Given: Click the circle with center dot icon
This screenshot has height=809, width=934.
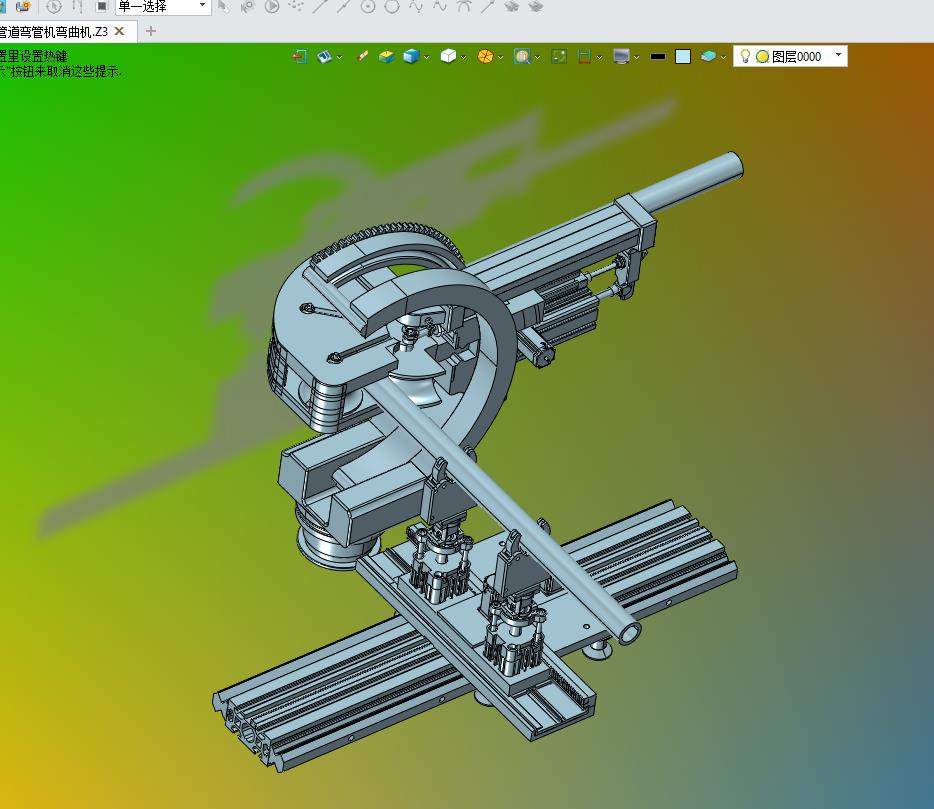Looking at the screenshot, I should 368,7.
